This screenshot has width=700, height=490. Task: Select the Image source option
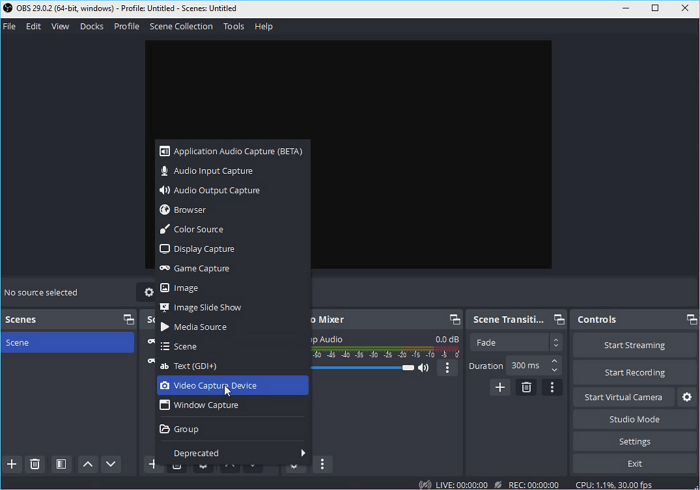233,288
